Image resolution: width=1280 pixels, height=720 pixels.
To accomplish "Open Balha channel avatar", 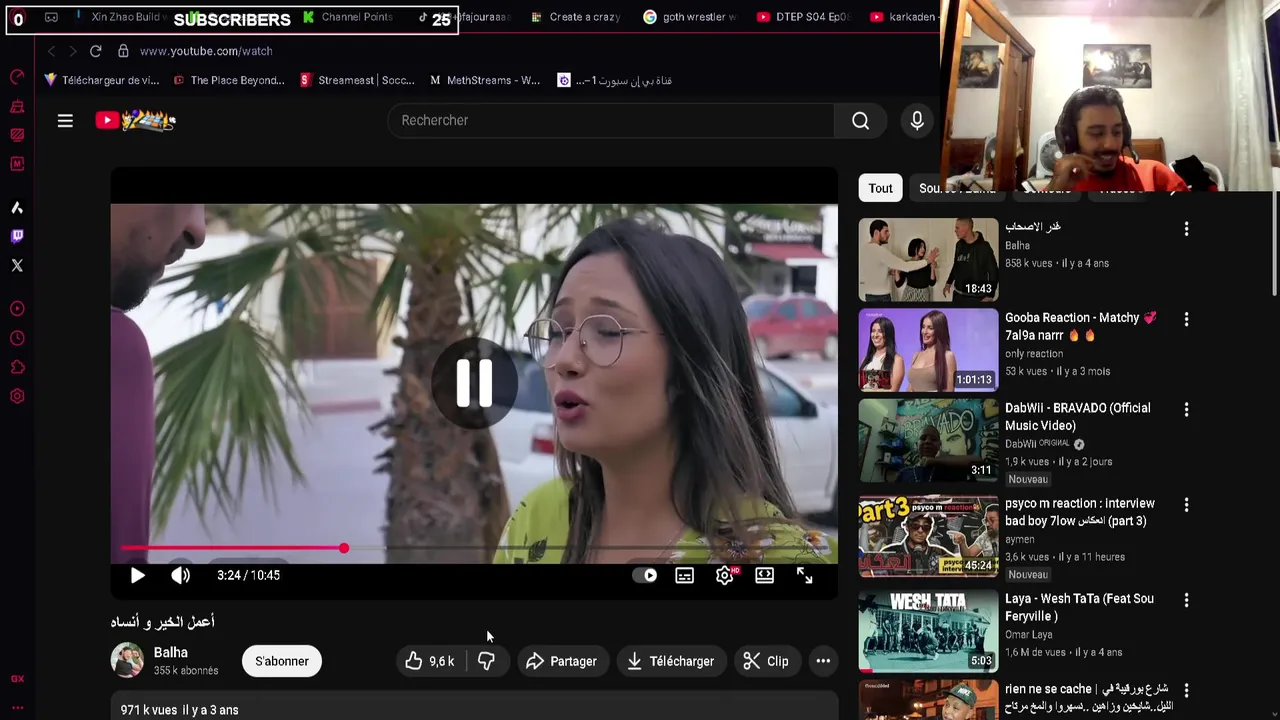I will coord(127,660).
